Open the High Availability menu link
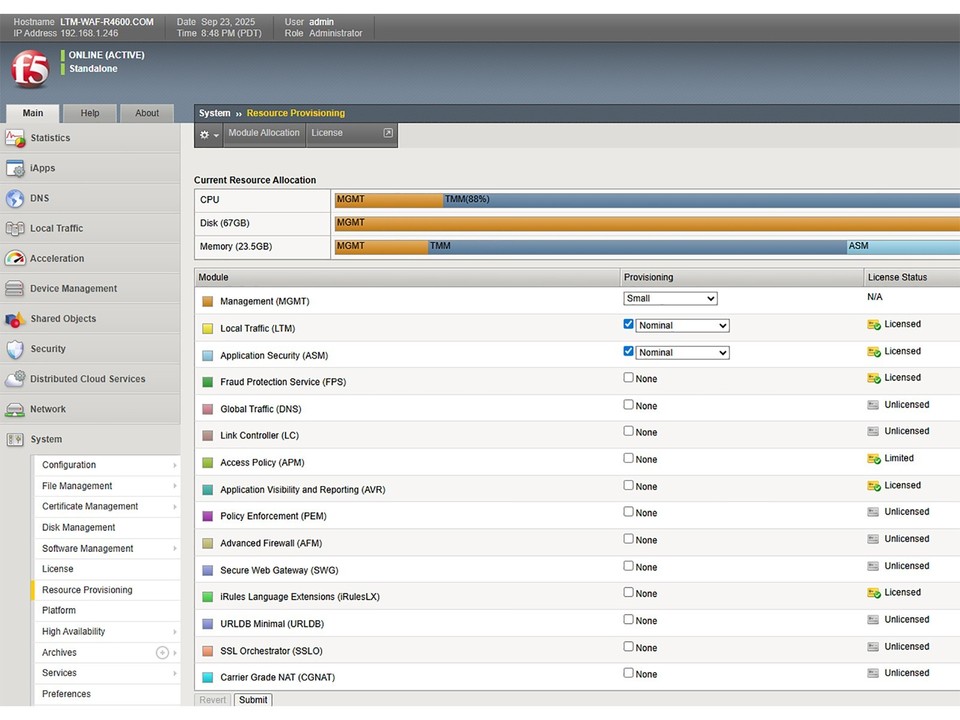The image size is (960, 720). click(74, 632)
